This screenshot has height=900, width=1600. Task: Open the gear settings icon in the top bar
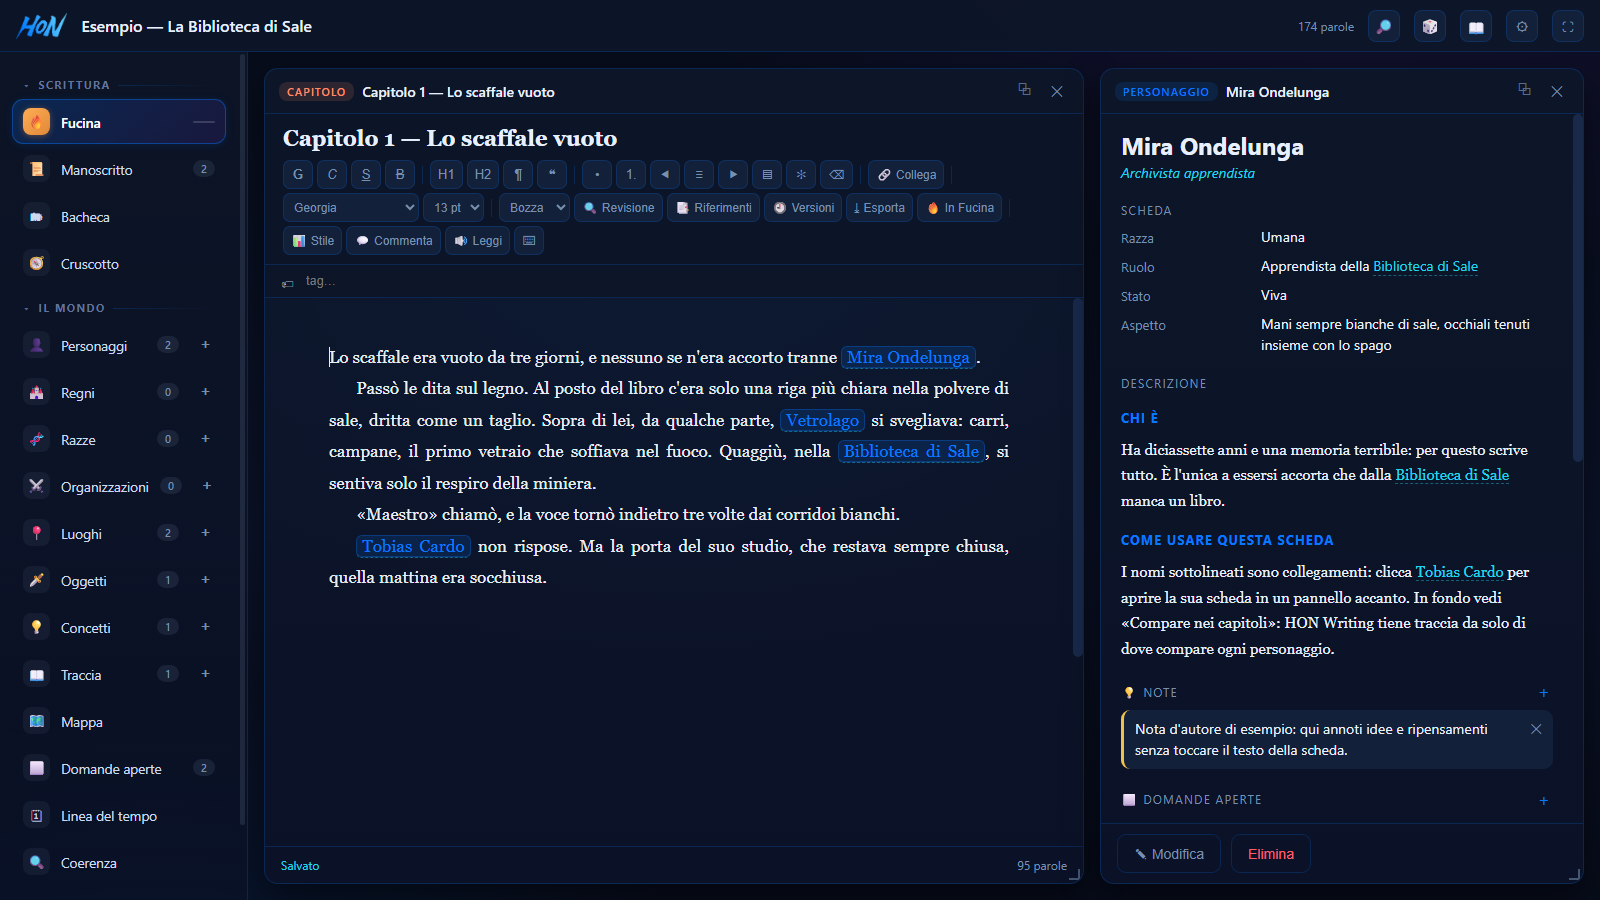click(x=1522, y=27)
